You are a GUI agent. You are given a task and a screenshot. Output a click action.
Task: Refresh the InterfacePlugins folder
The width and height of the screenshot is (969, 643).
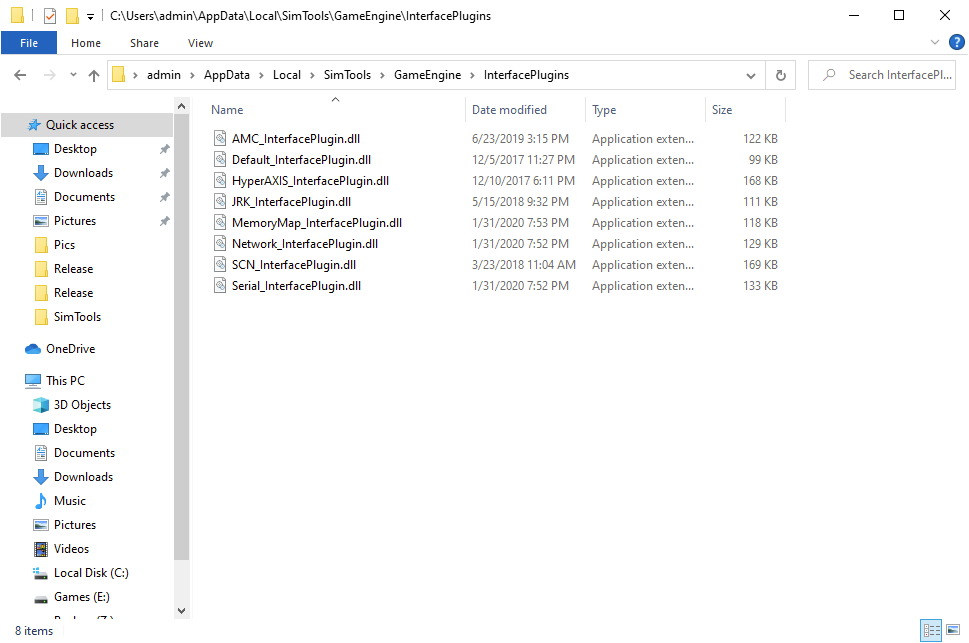(781, 75)
